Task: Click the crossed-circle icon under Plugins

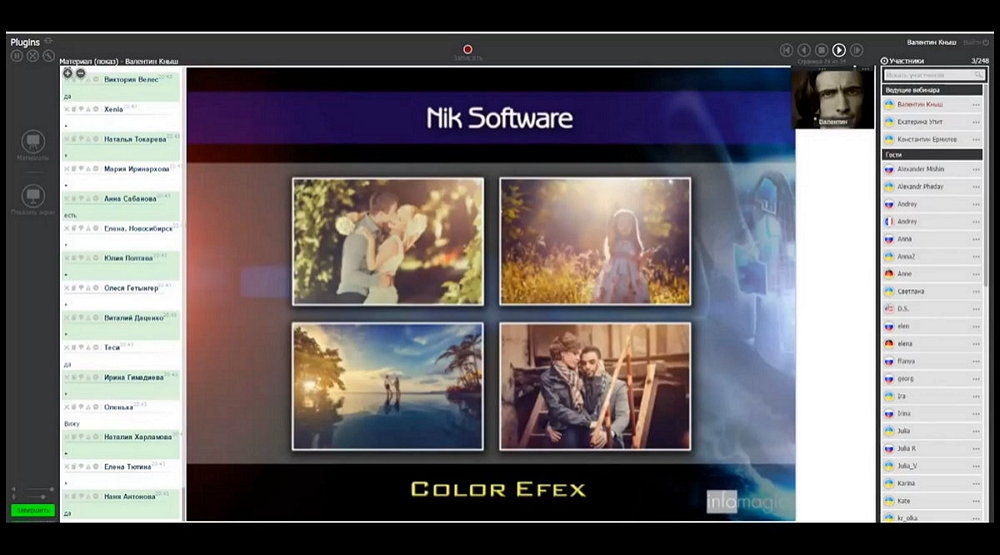Action: tap(33, 56)
